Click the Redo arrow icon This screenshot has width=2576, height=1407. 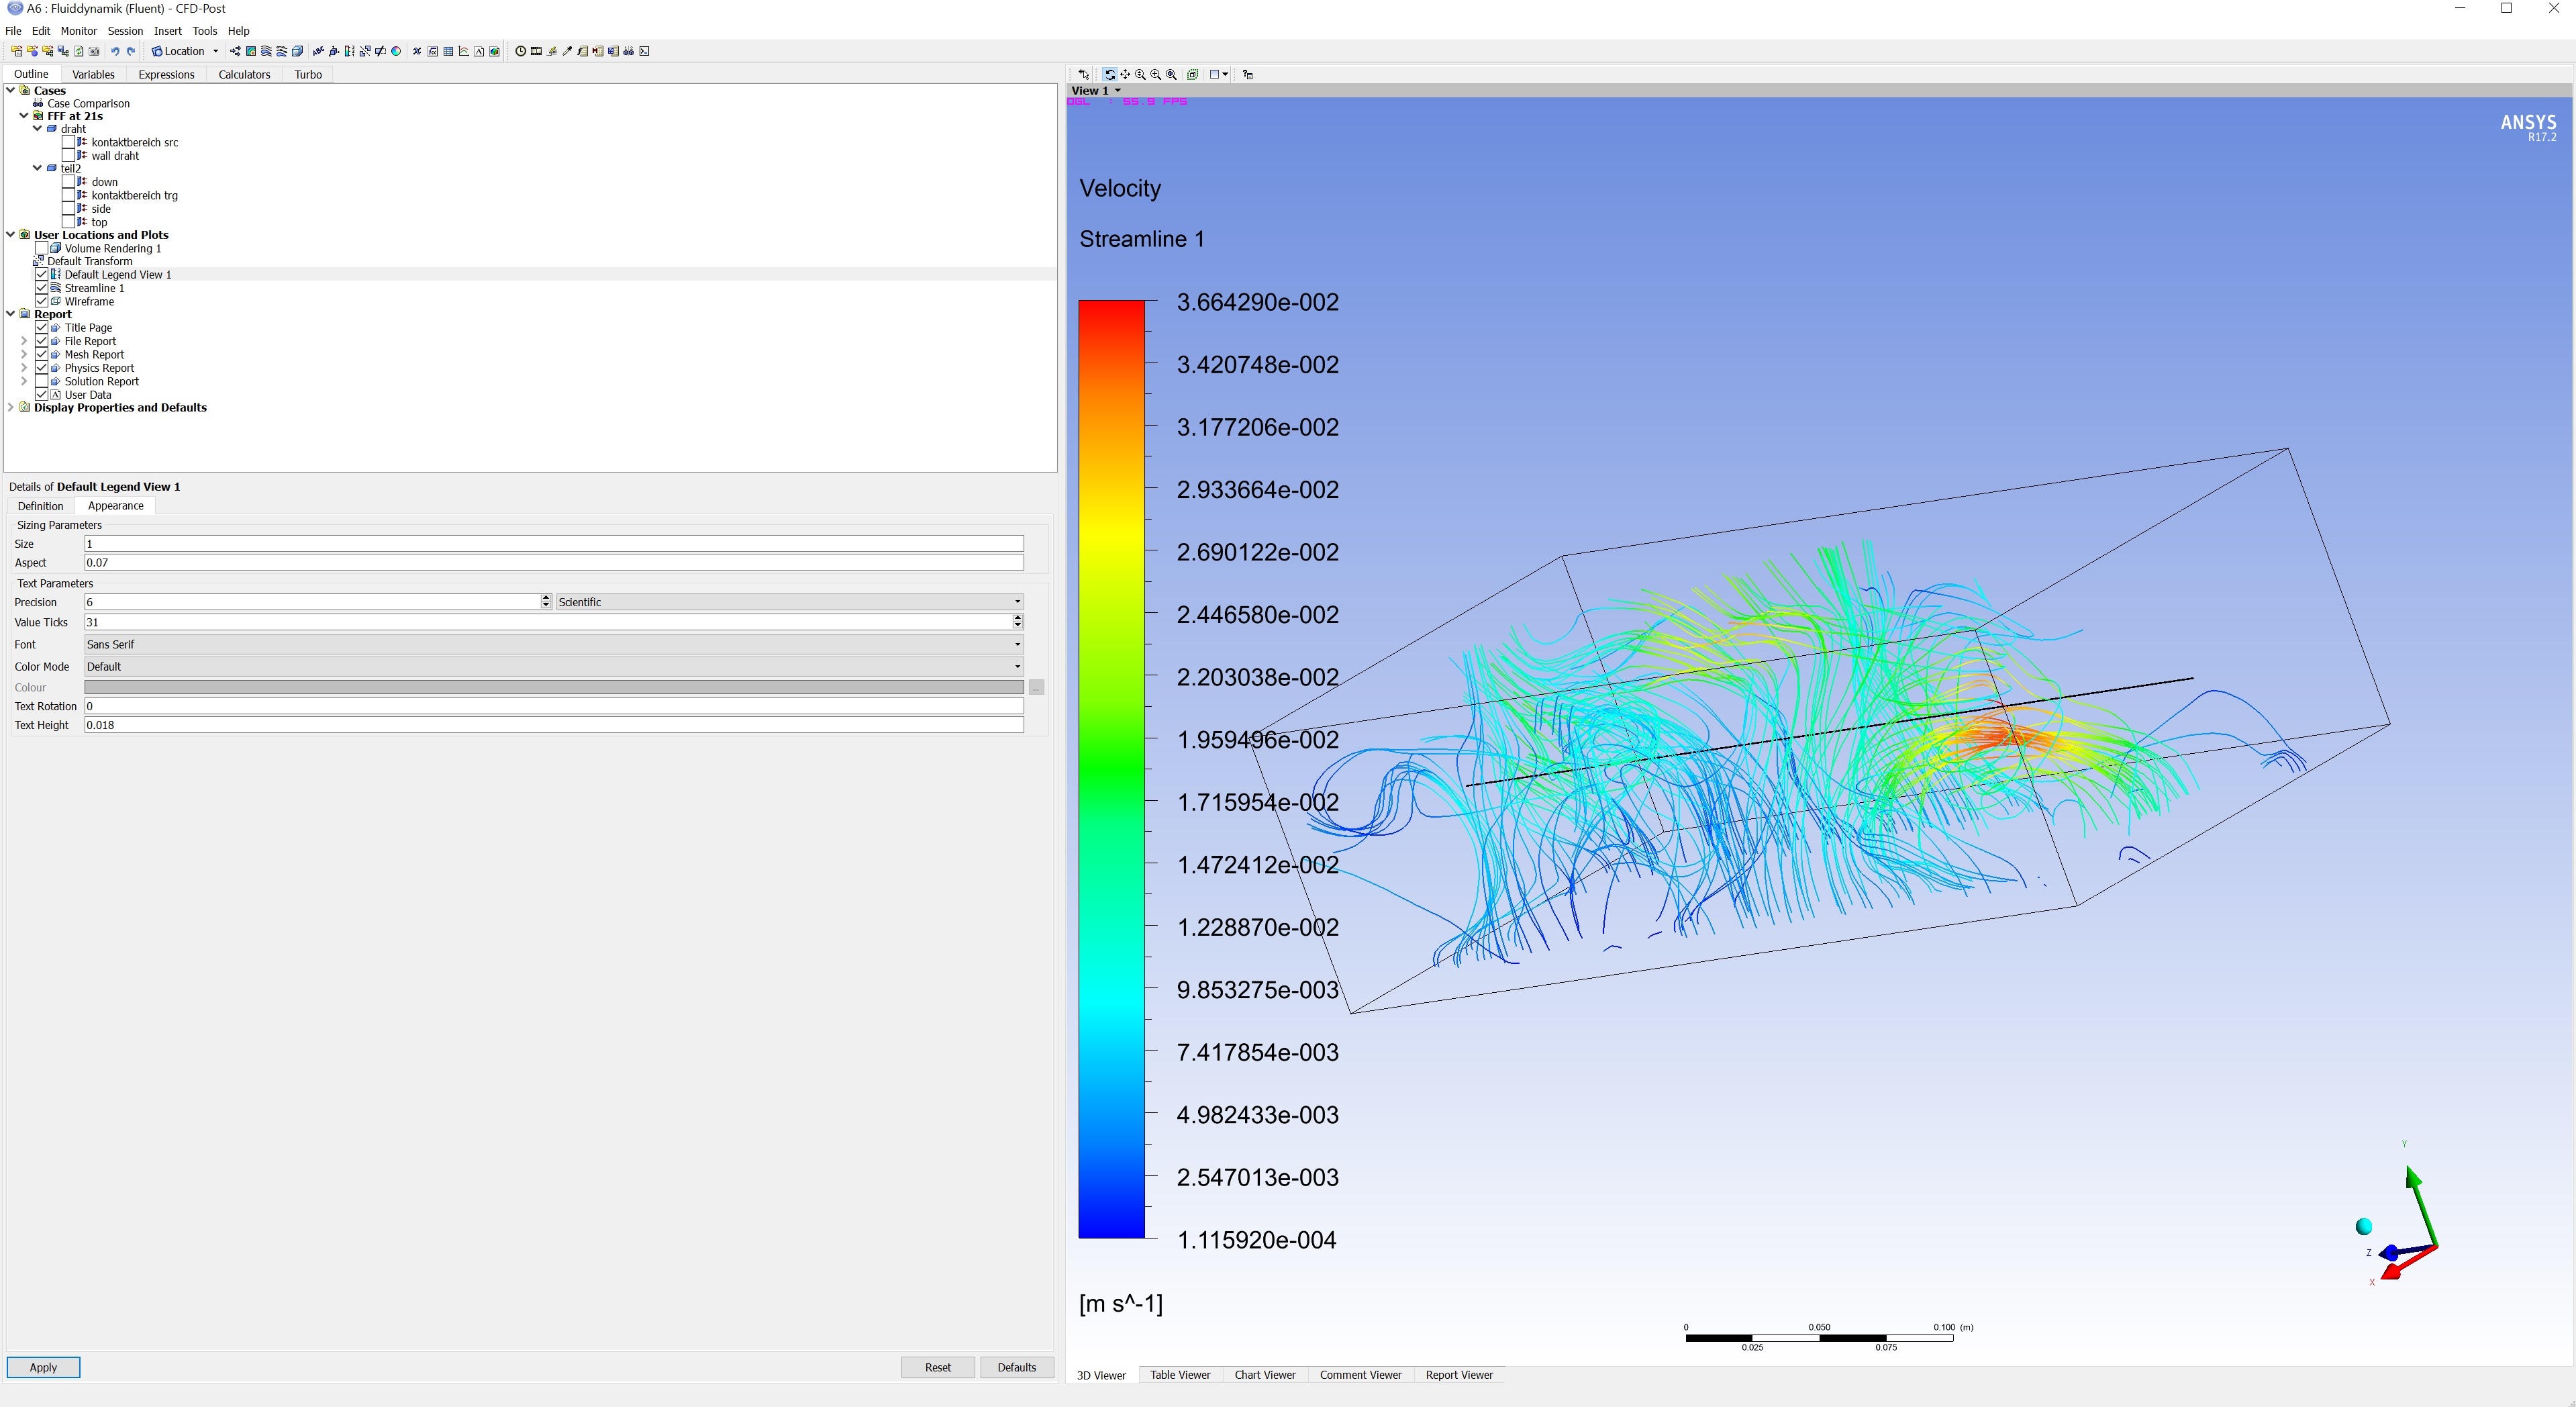[x=131, y=51]
